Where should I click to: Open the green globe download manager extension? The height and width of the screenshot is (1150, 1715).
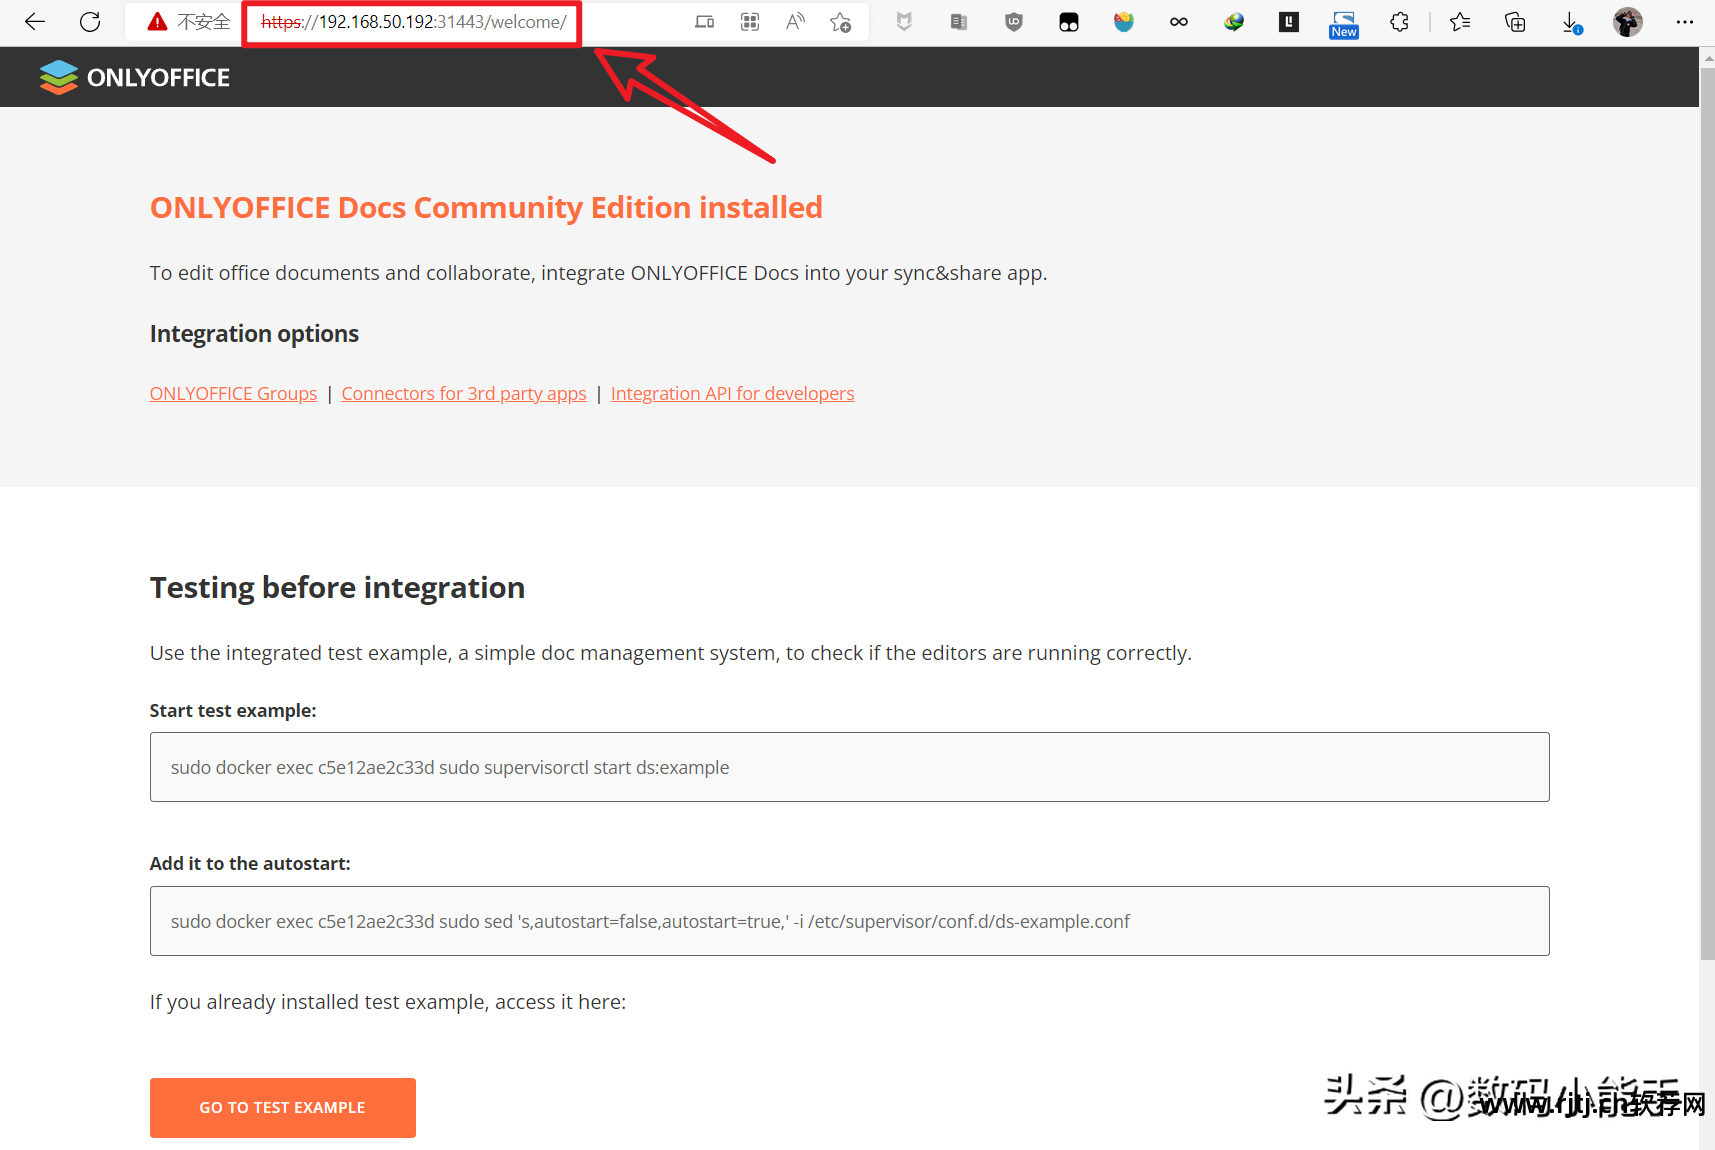(x=1234, y=22)
